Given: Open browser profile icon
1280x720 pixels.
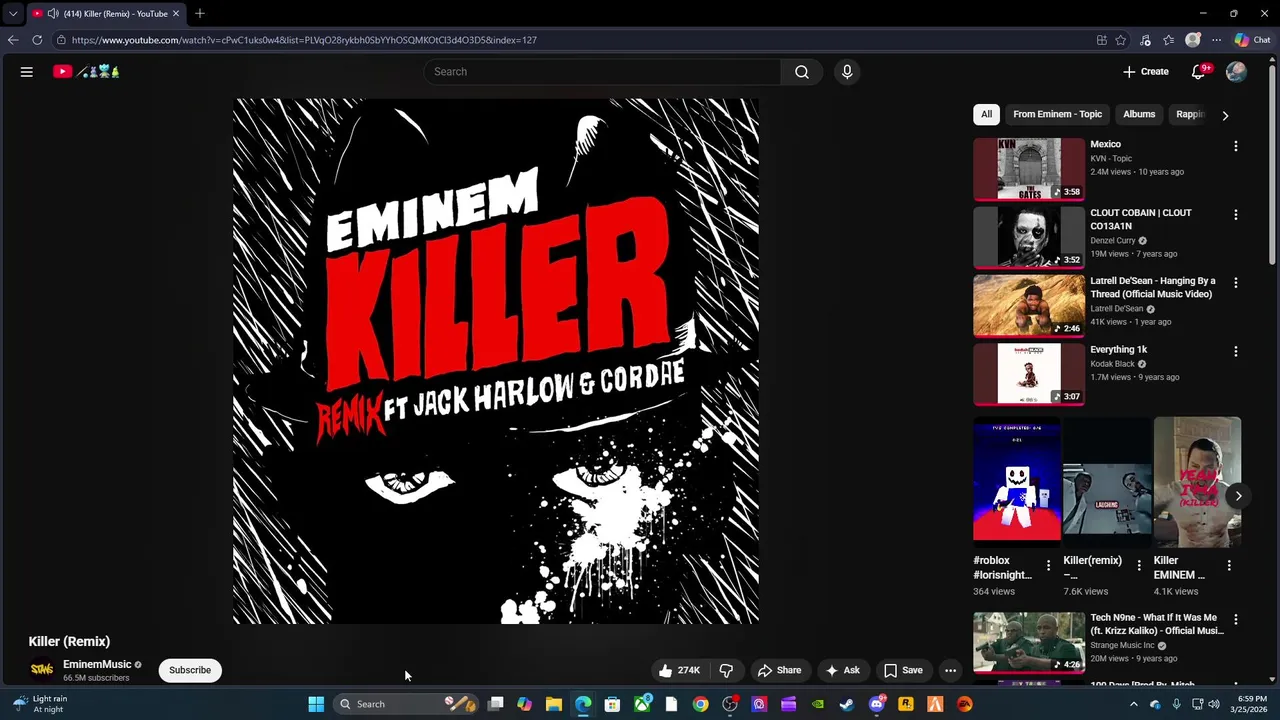Looking at the screenshot, I should (x=1192, y=40).
